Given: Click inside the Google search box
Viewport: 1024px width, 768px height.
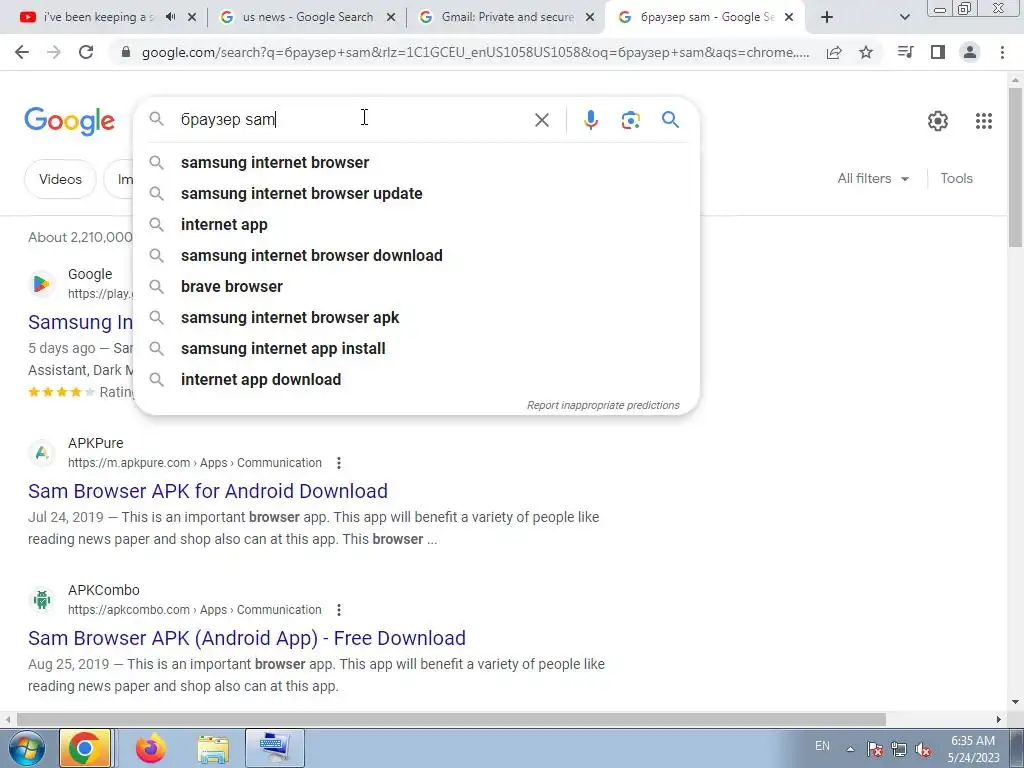Looking at the screenshot, I should 353,120.
